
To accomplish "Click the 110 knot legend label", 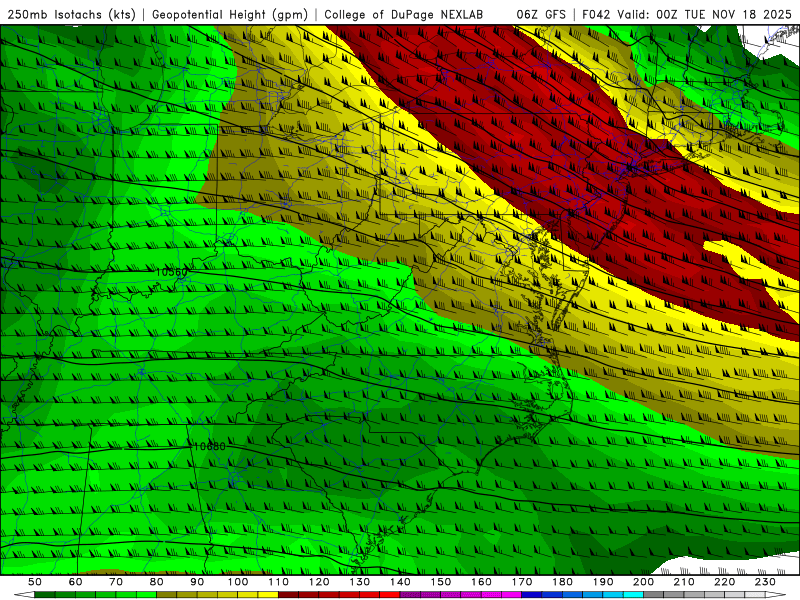I will pyautogui.click(x=279, y=582).
